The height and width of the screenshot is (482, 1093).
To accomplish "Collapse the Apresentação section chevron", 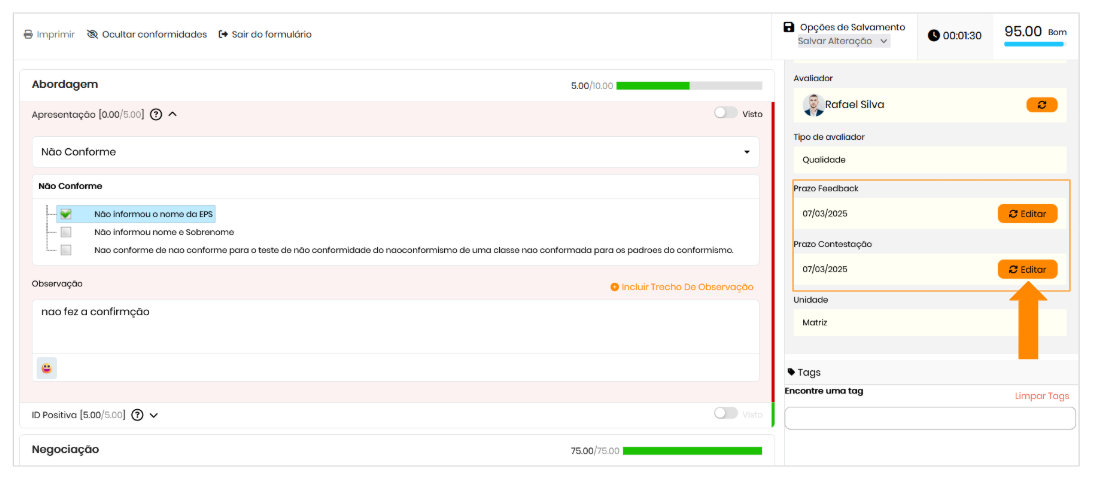I will pos(173,114).
